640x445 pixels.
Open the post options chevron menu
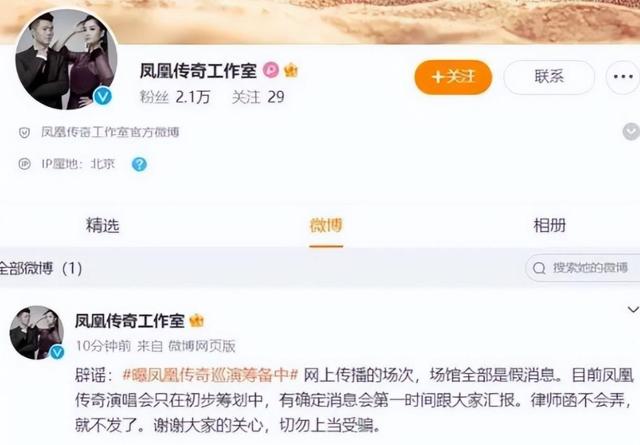point(633,310)
